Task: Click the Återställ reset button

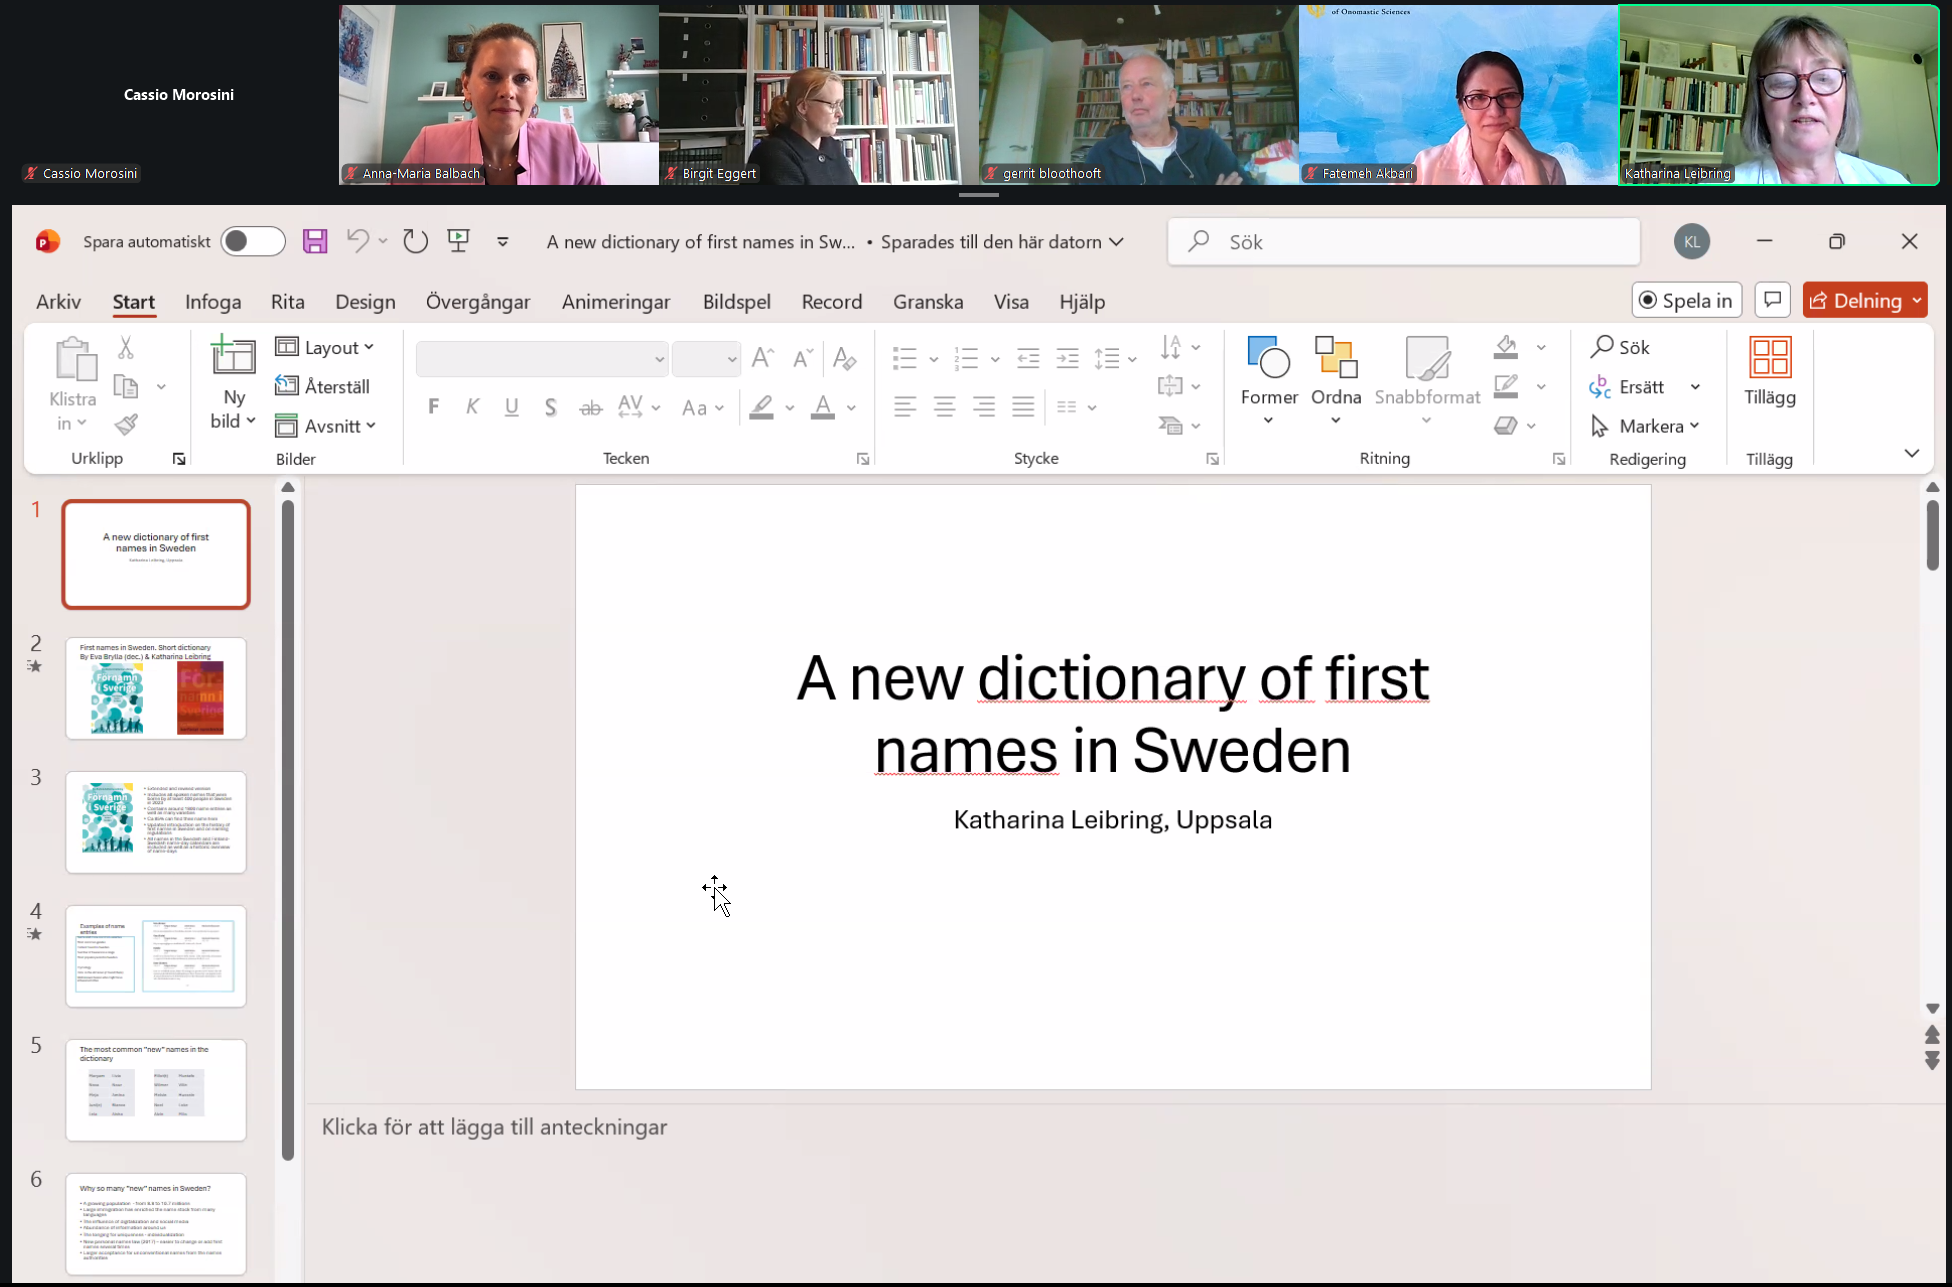Action: pos(322,386)
